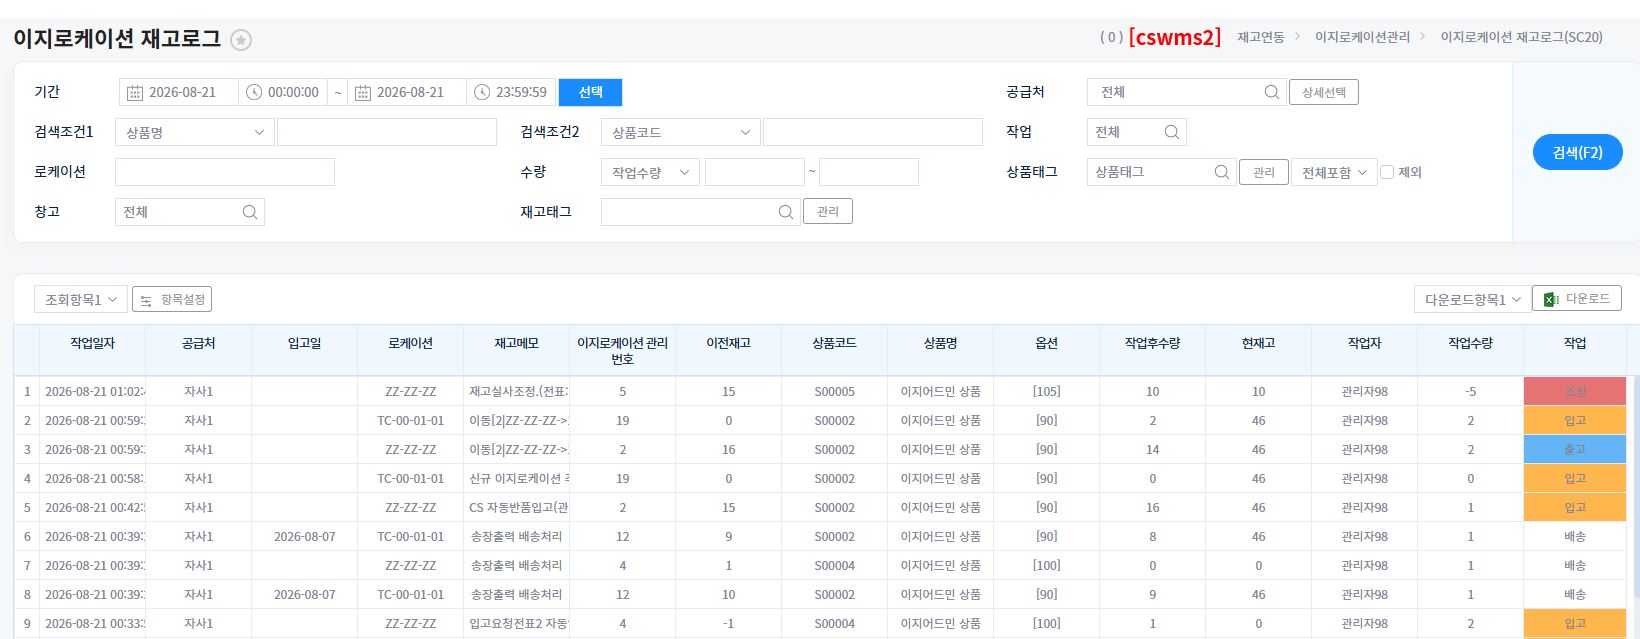Click 입고일 2026-08-07 in row 6
1640x639 pixels.
click(x=305, y=537)
